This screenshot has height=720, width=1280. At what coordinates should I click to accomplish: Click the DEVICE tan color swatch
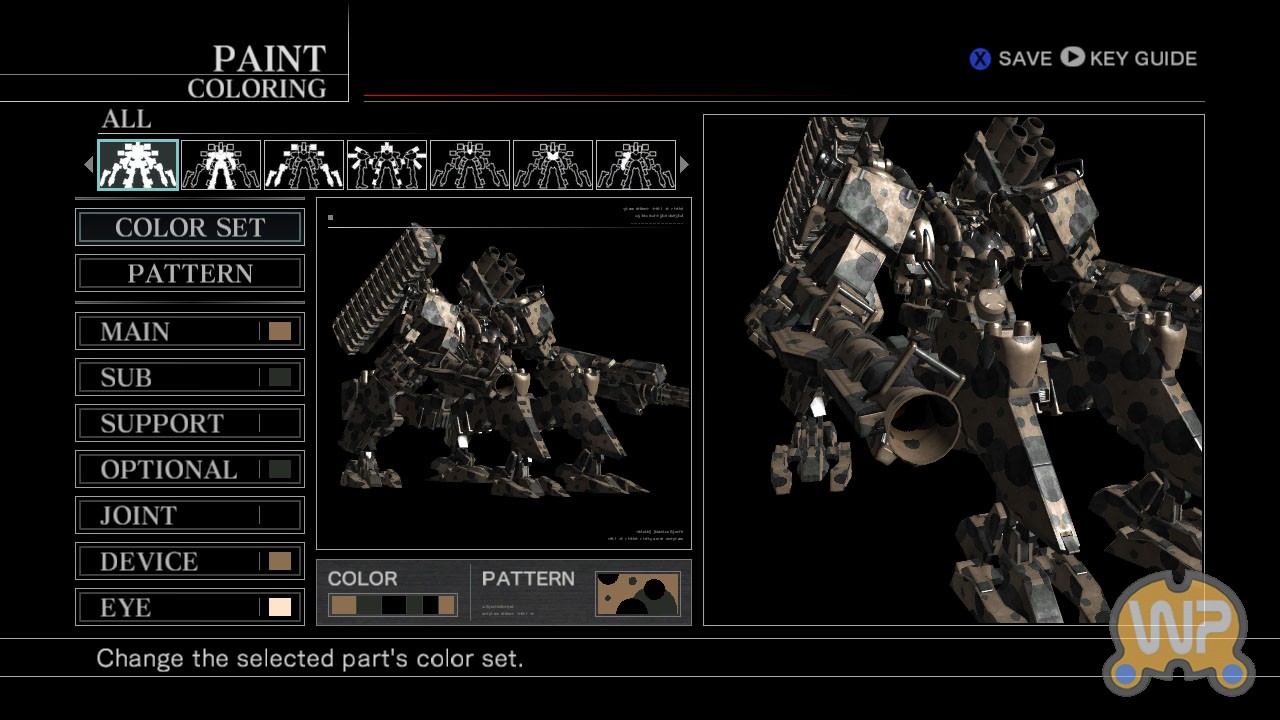tap(280, 562)
